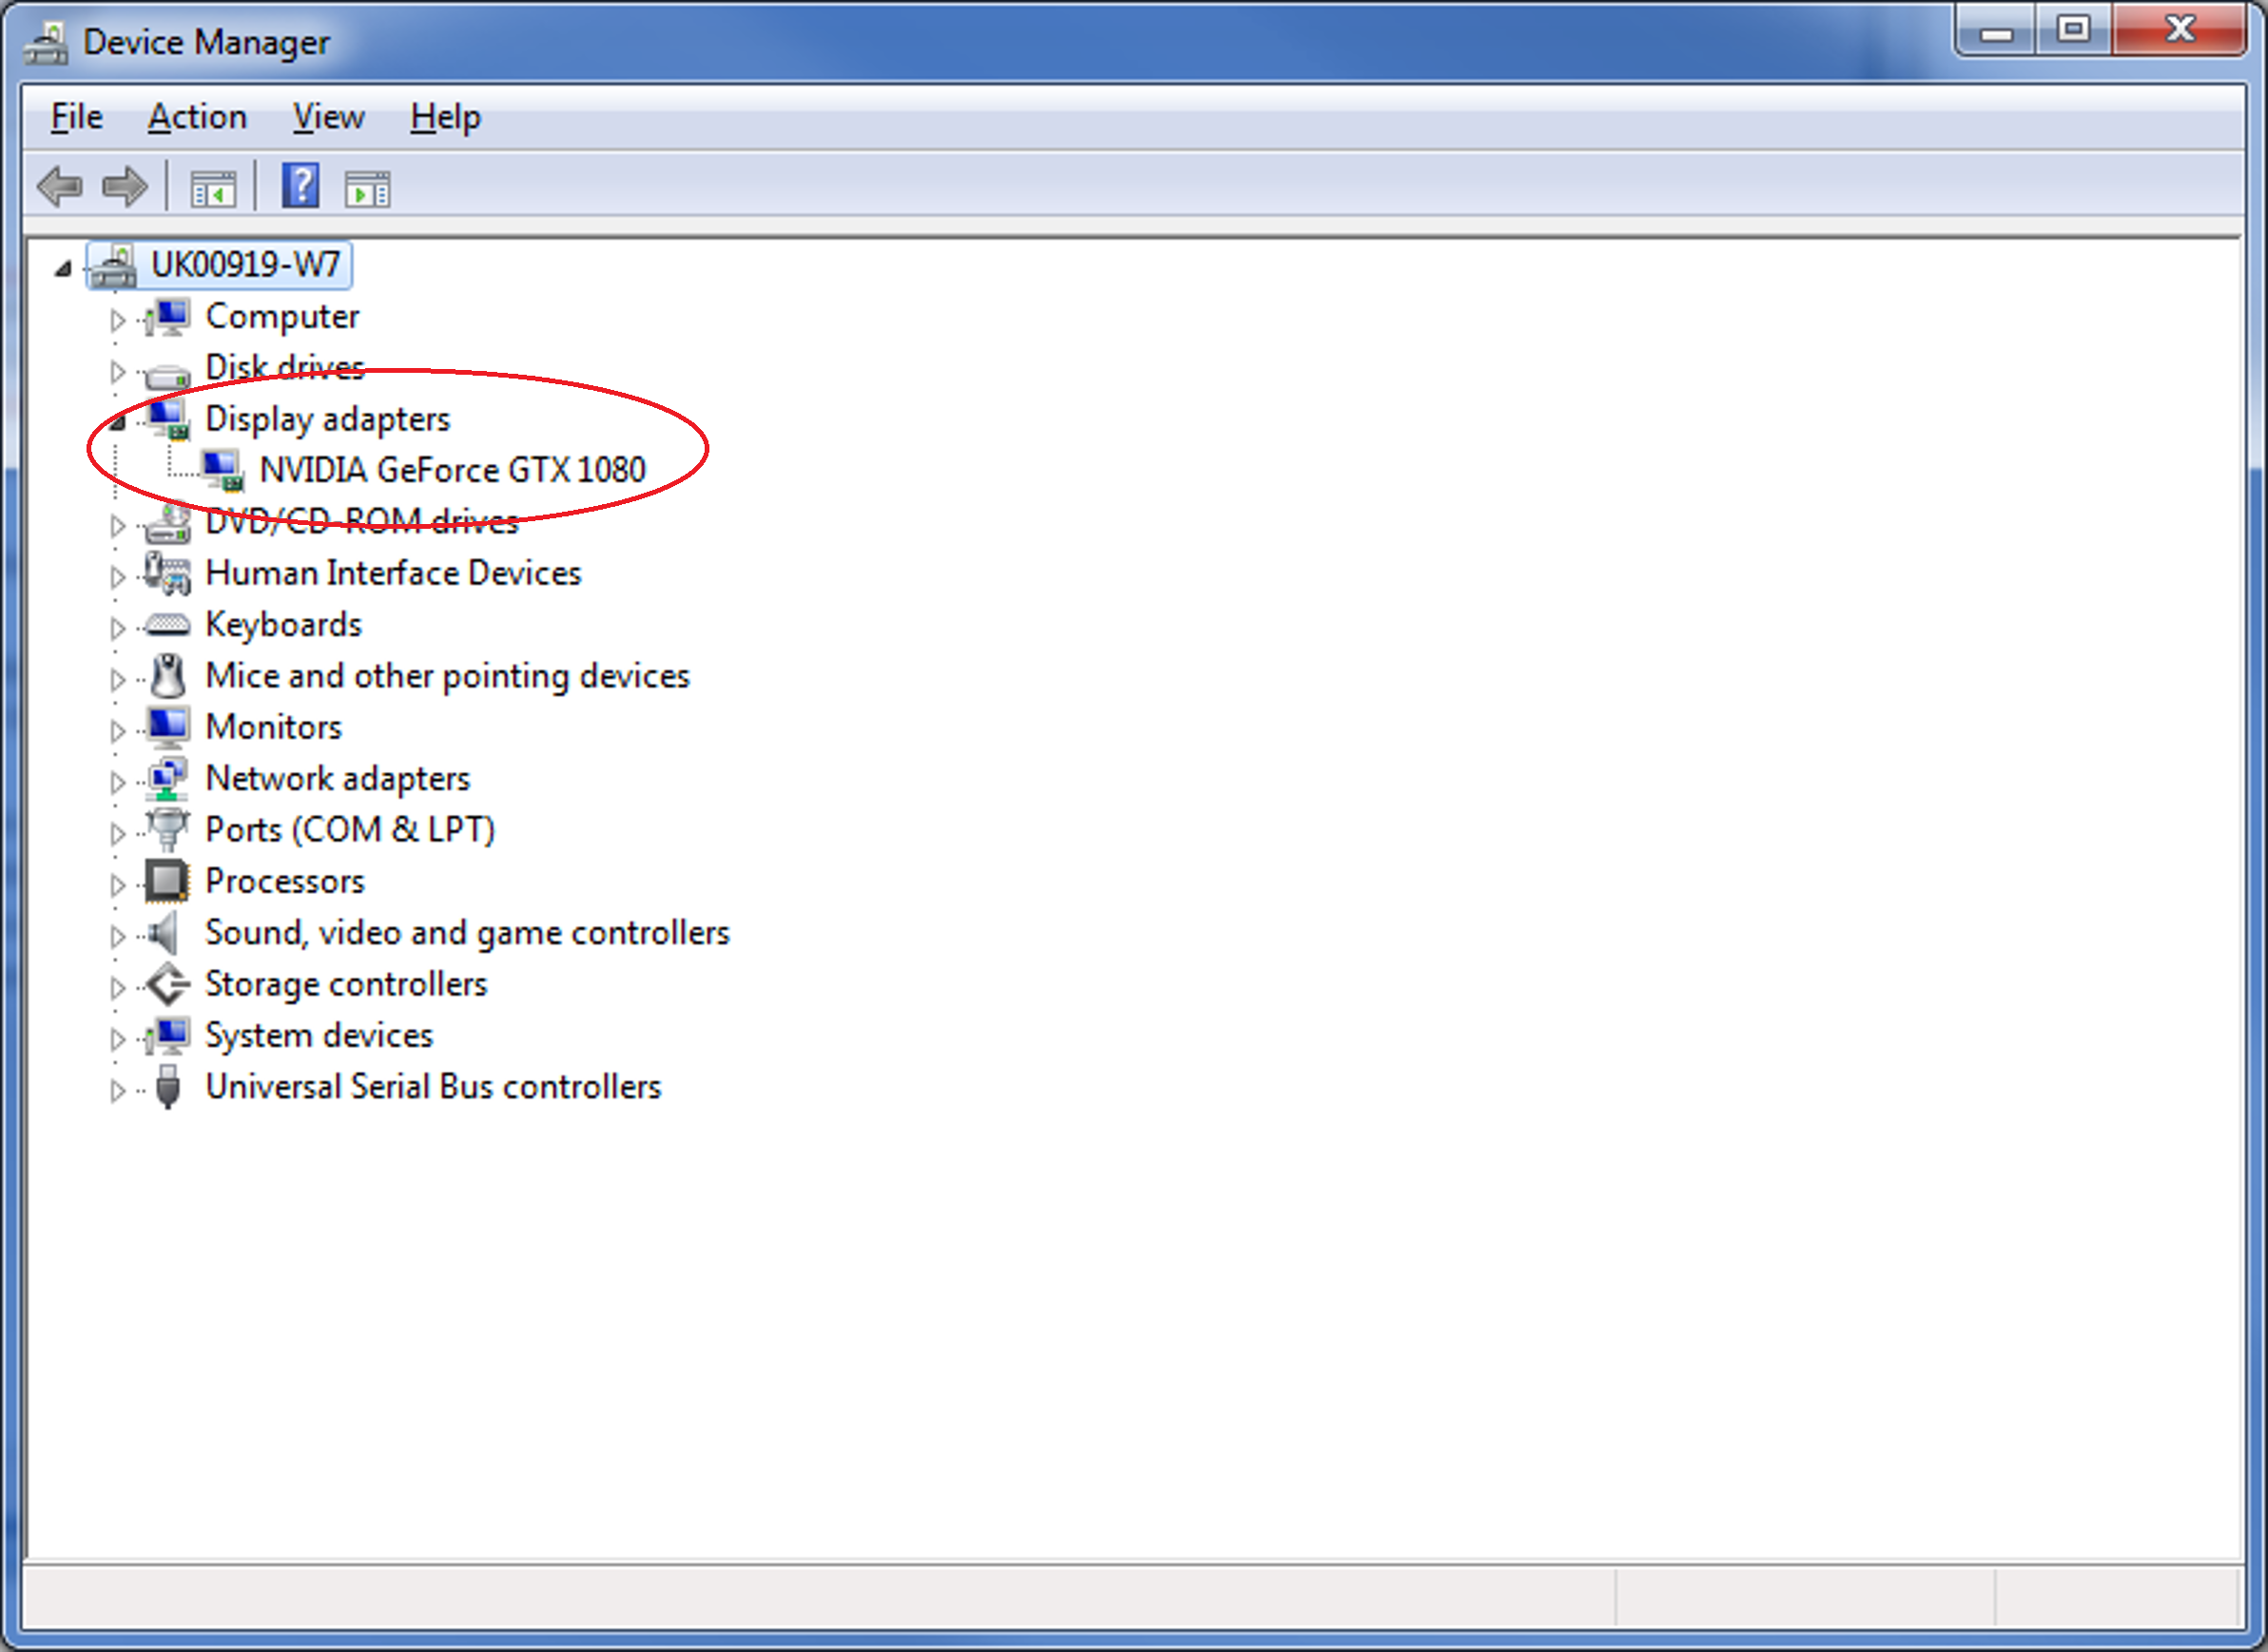
Task: Open the View menu
Action: click(x=328, y=117)
